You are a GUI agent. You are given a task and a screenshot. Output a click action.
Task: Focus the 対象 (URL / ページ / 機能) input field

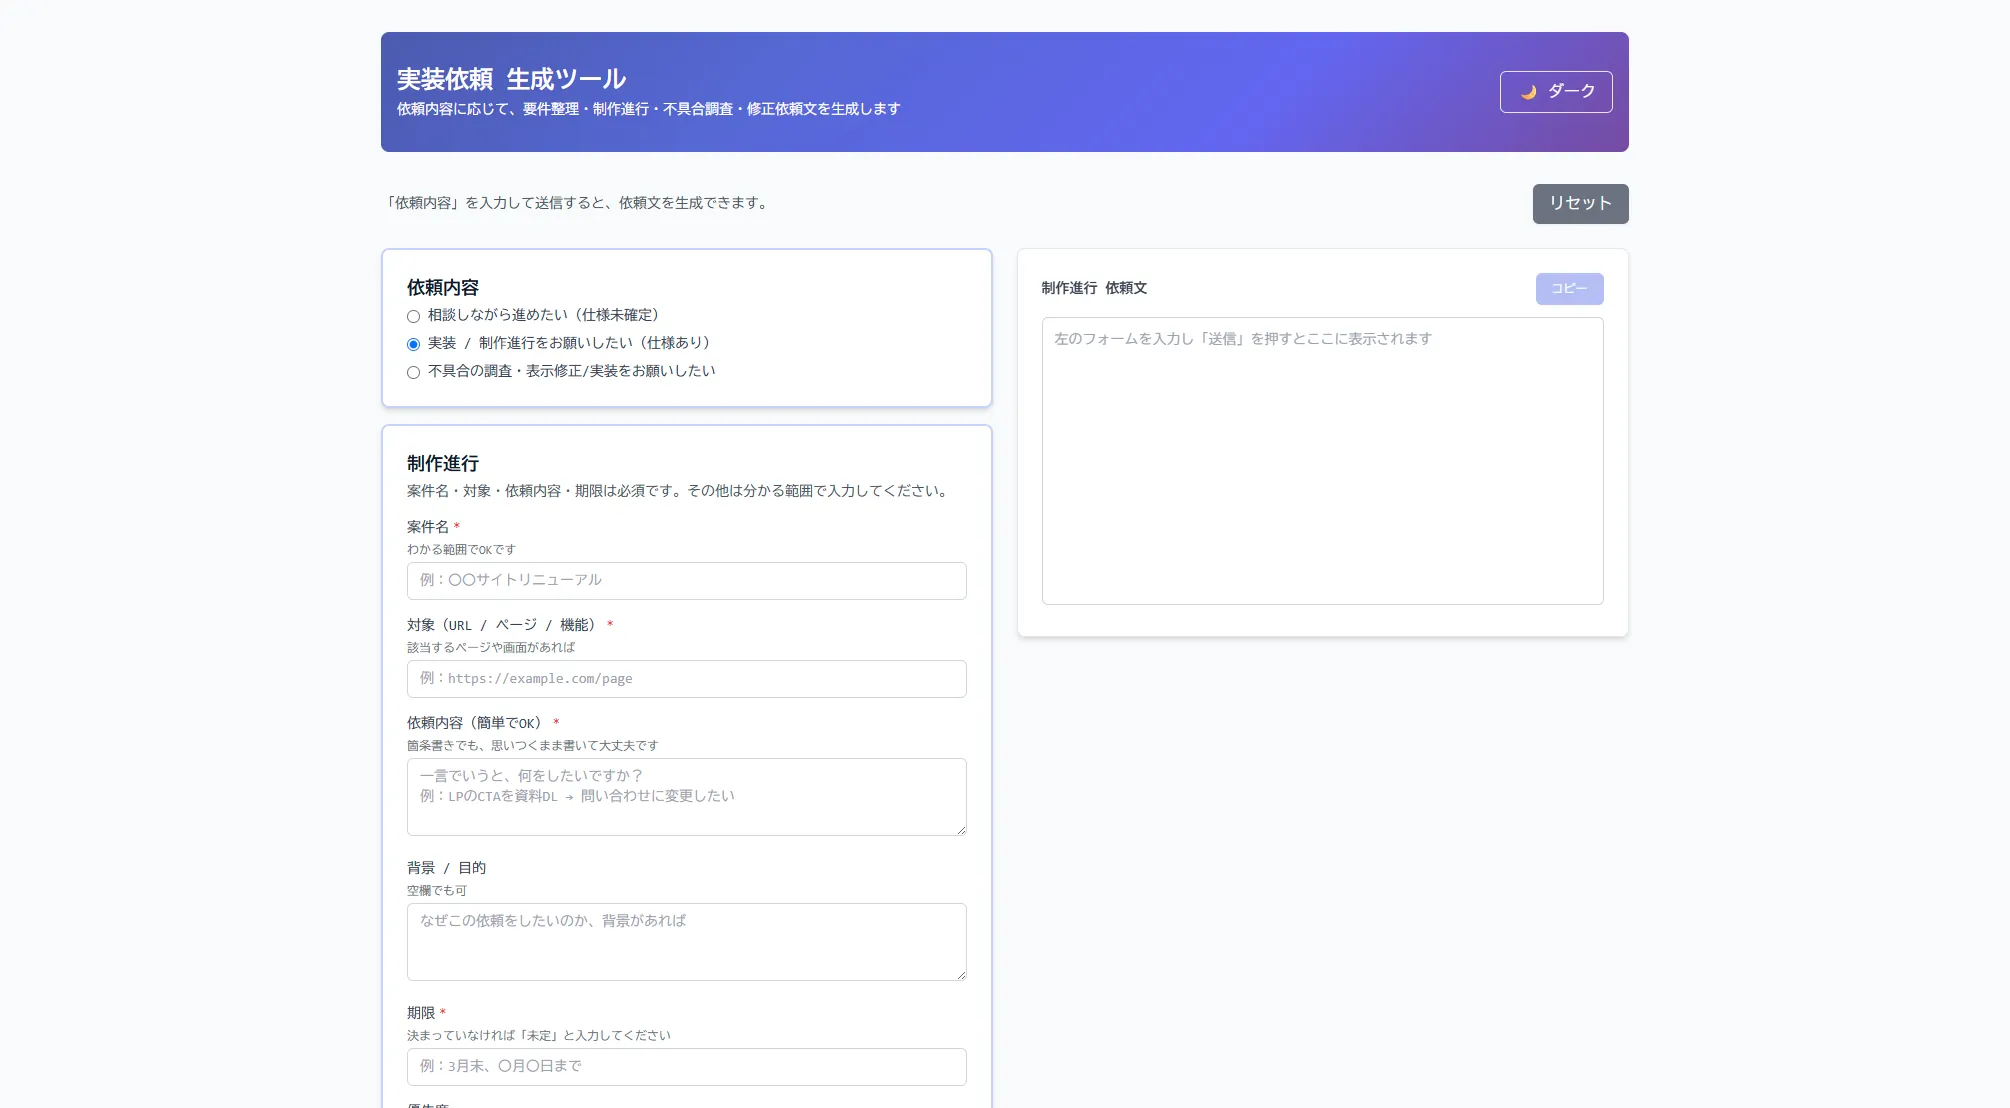click(686, 679)
